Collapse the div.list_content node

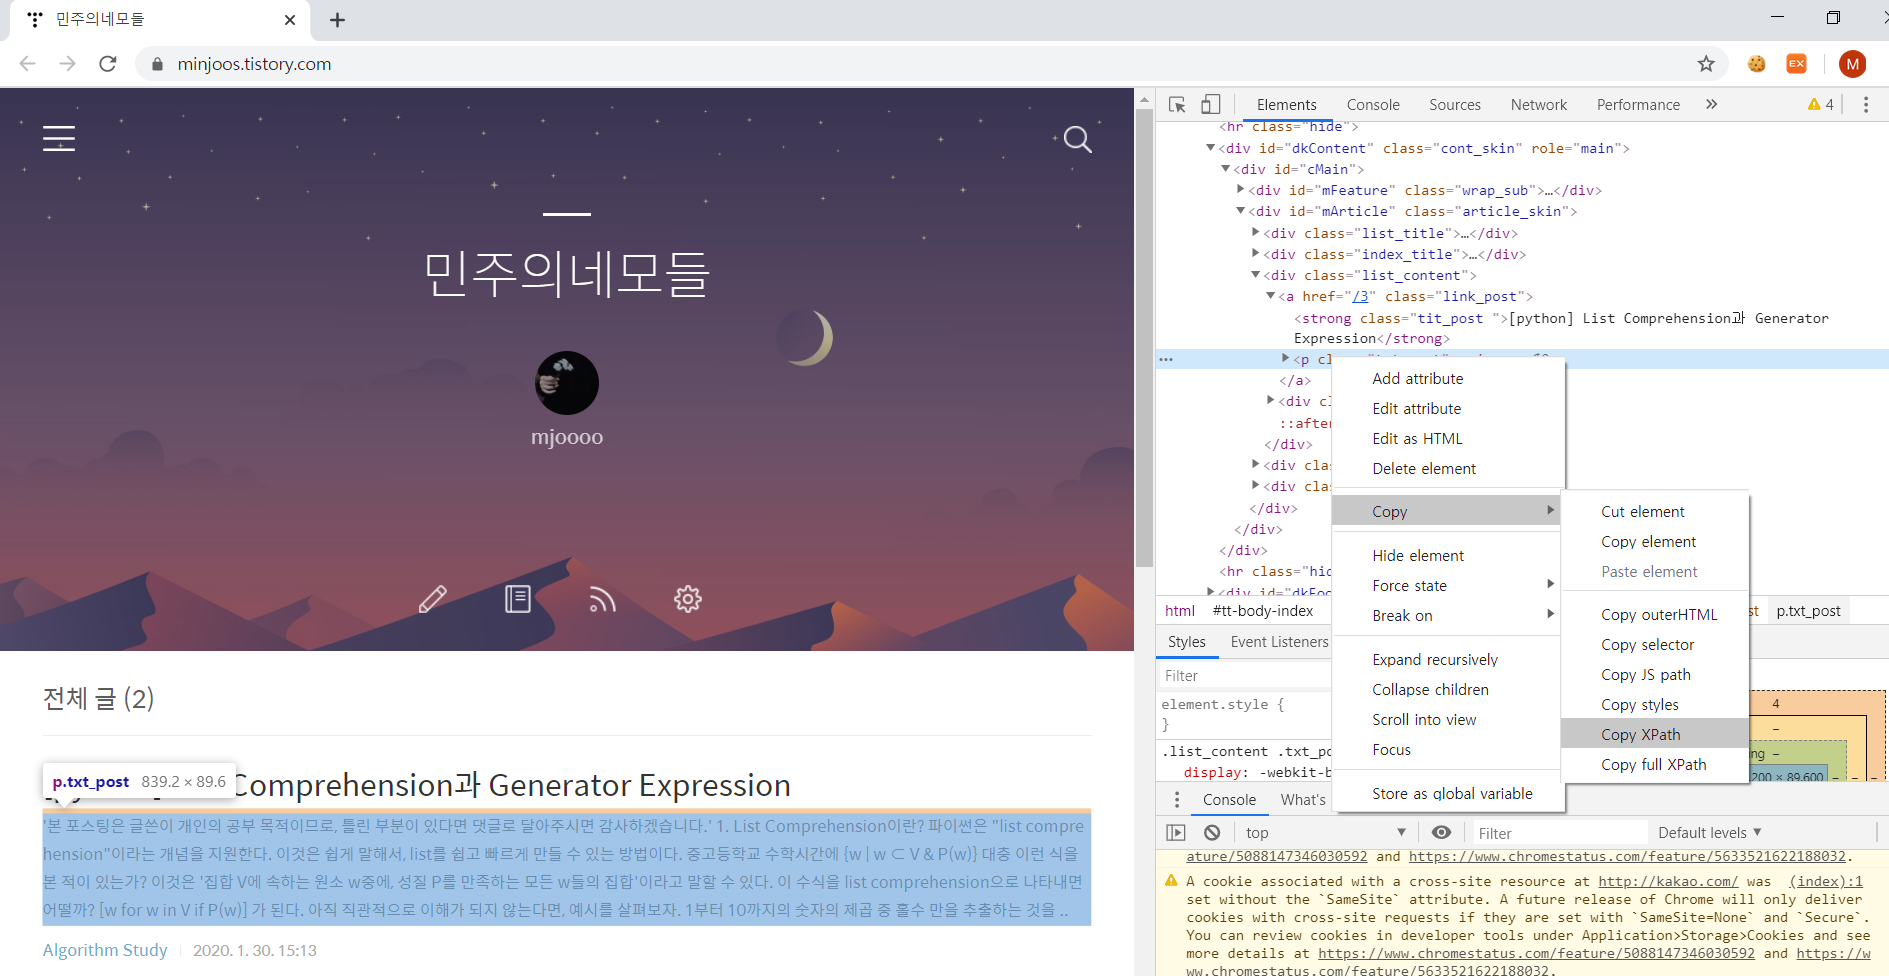pos(1256,275)
